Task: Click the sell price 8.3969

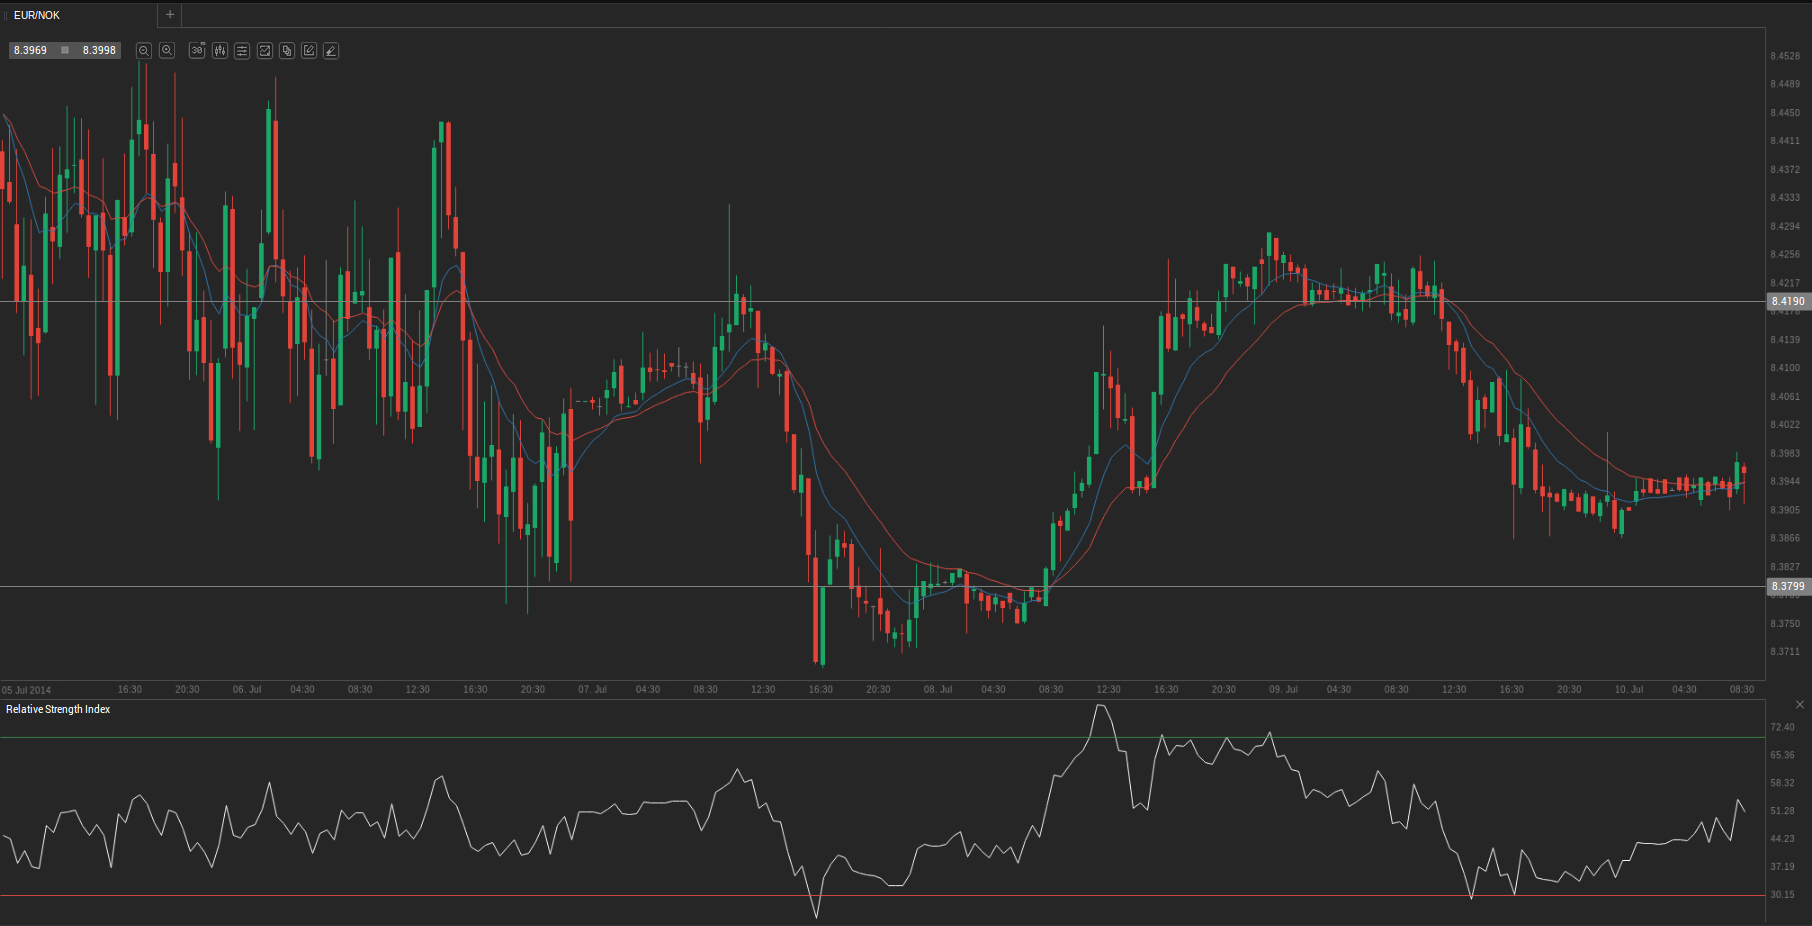Action: coord(30,50)
